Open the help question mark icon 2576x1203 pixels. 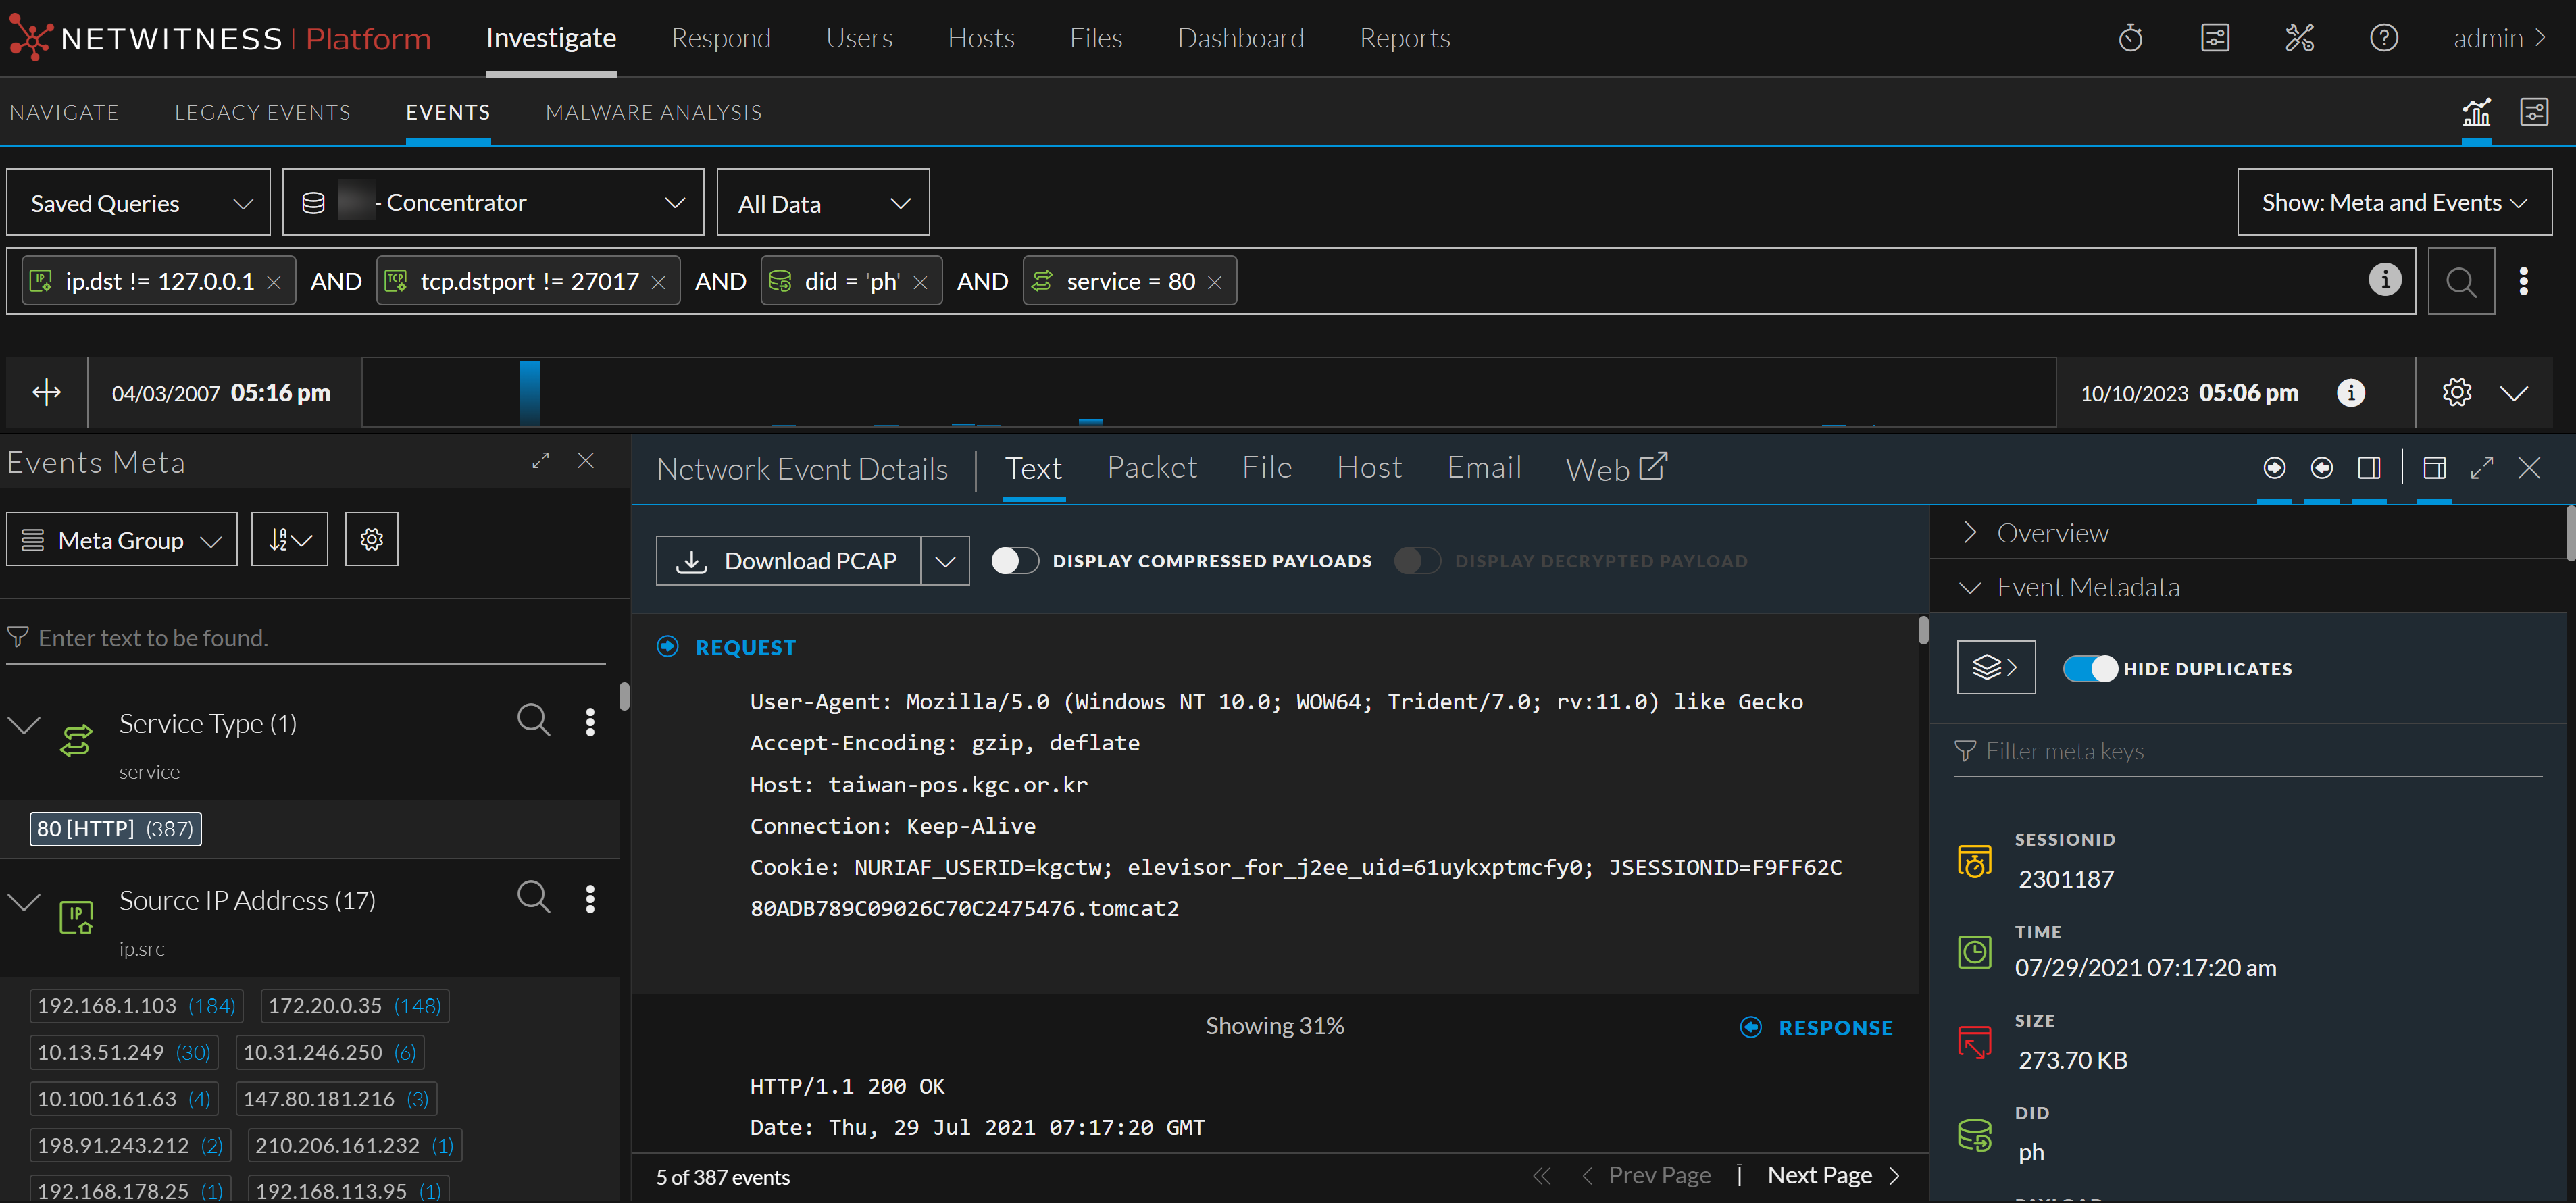click(x=2383, y=38)
